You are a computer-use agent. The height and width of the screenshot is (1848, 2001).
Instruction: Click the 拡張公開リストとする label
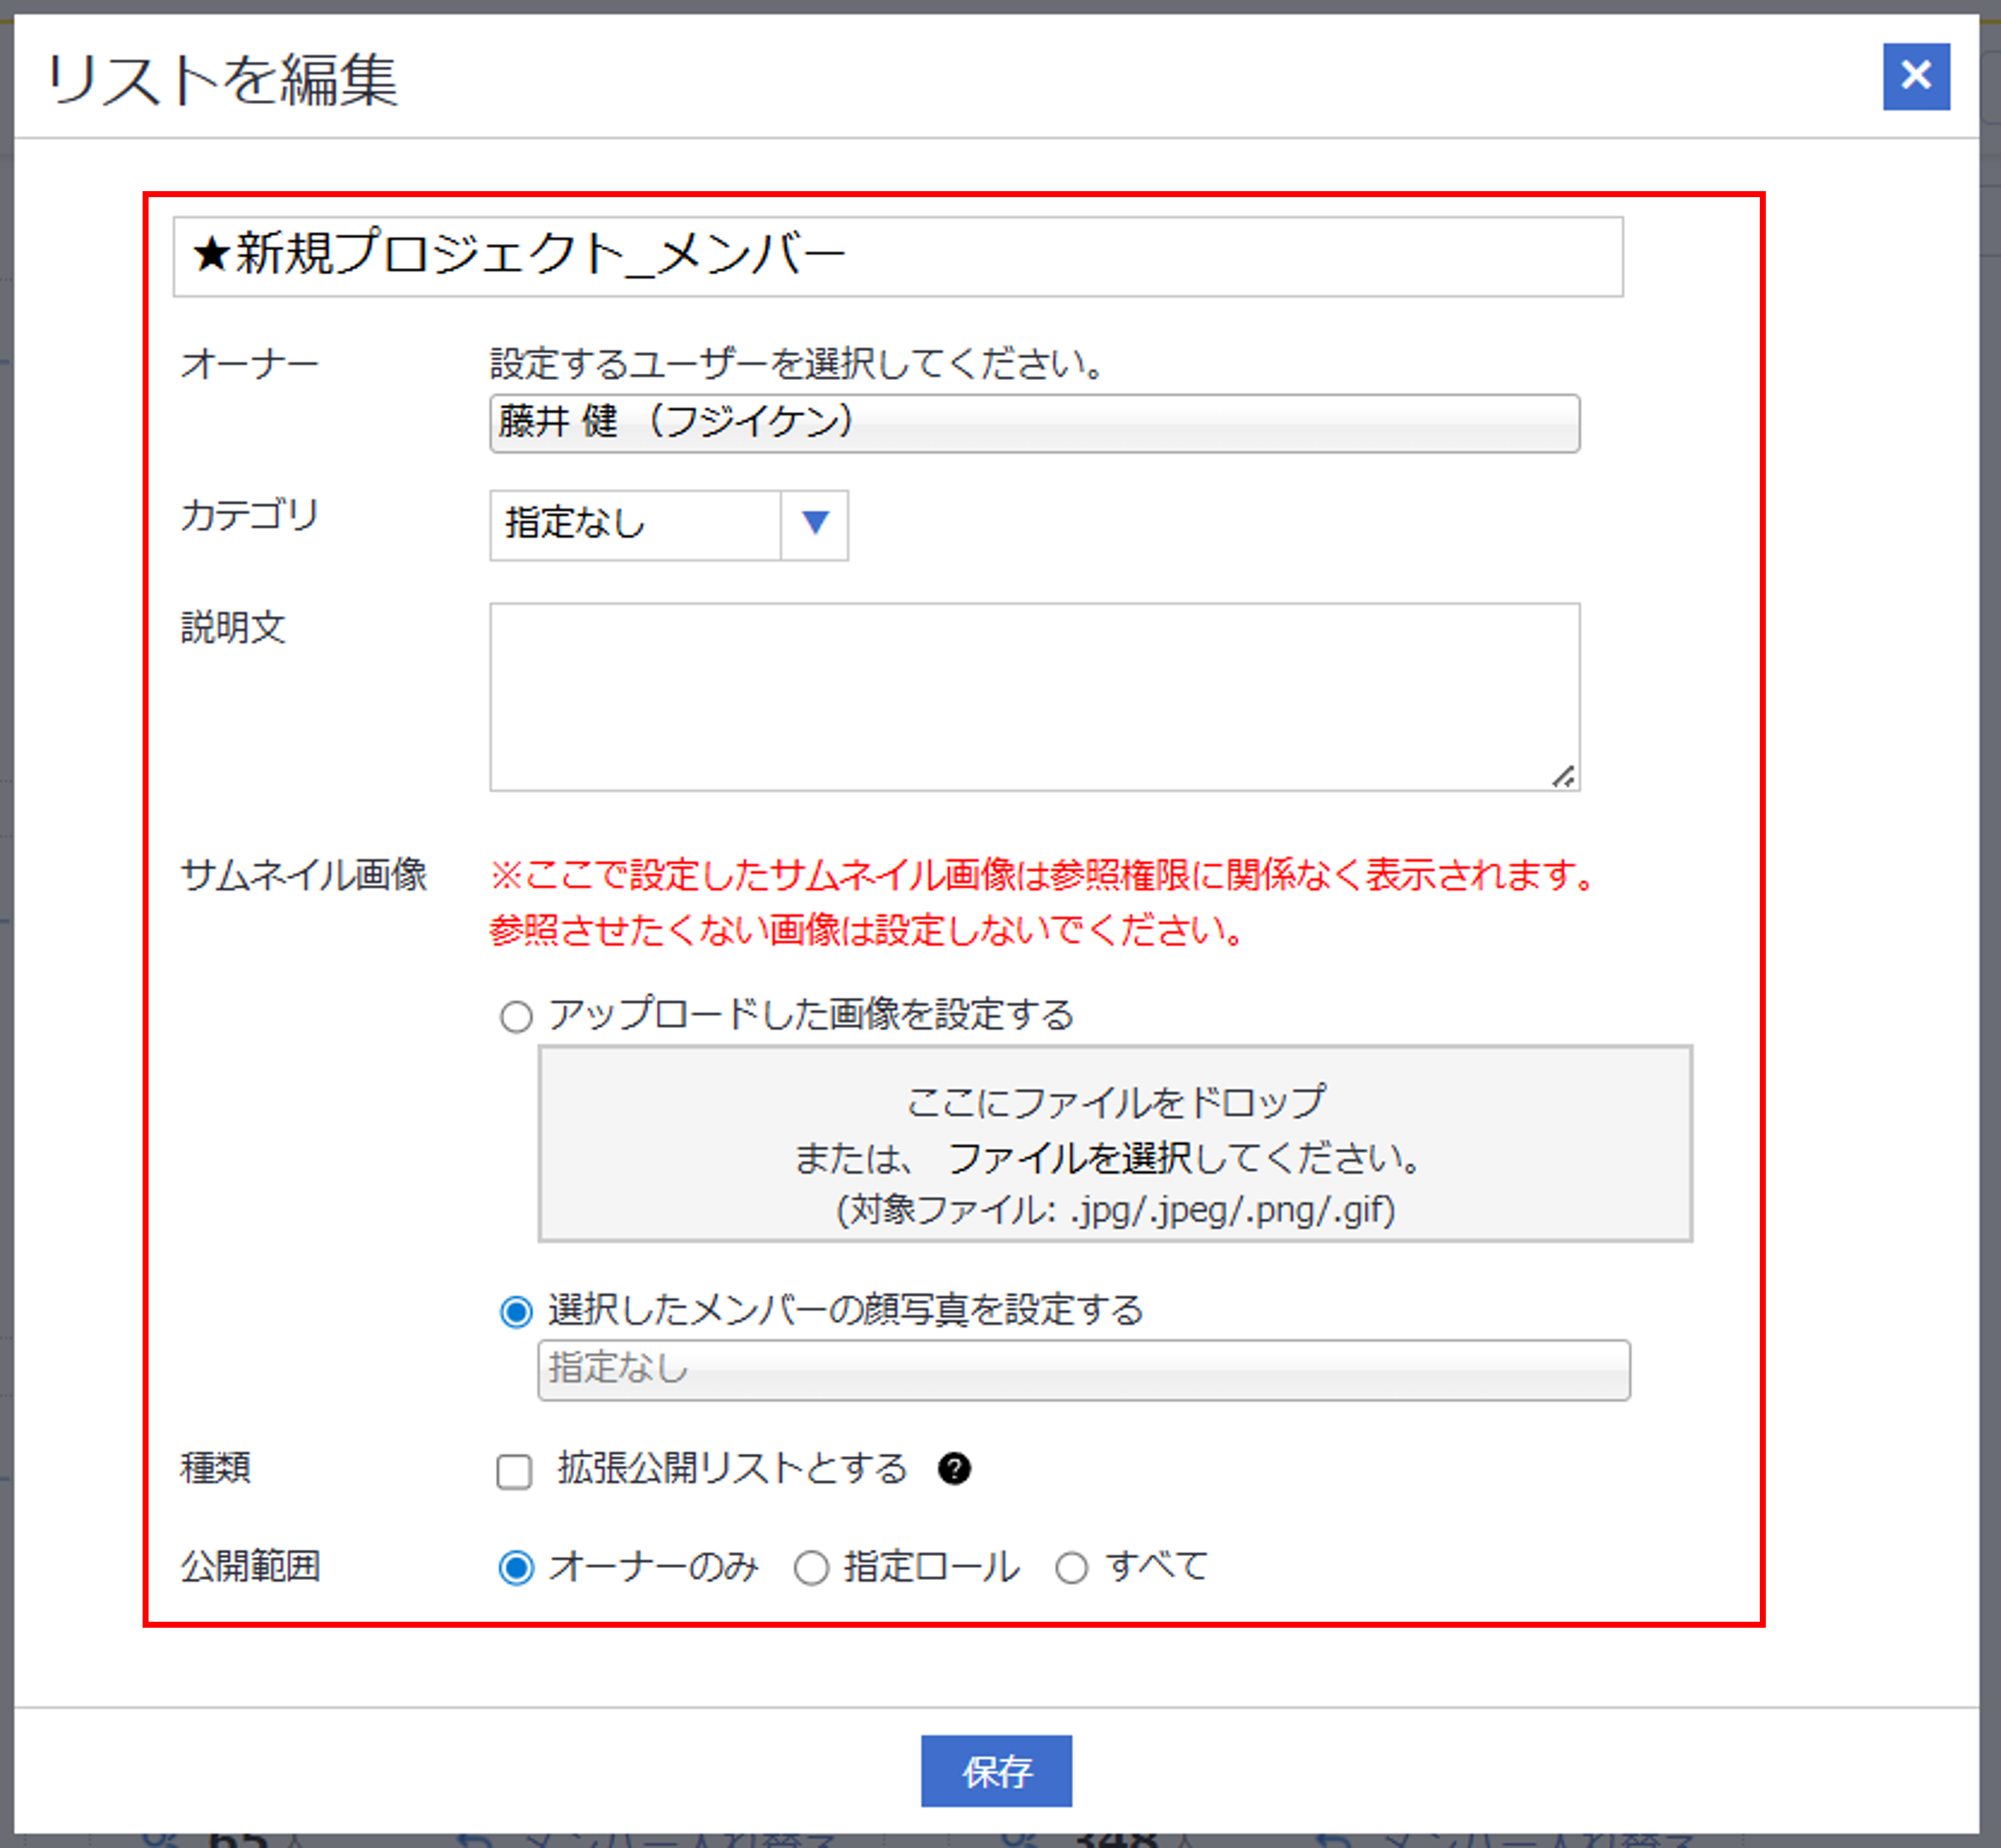pyautogui.click(x=732, y=1468)
